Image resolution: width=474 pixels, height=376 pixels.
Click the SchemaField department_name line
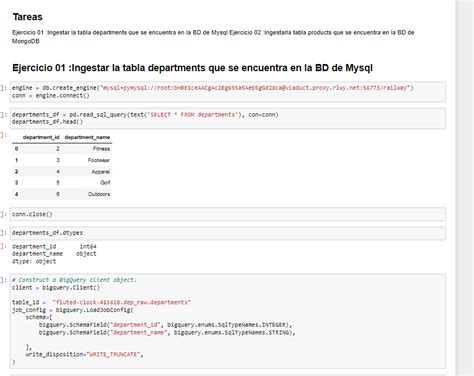pos(167,333)
